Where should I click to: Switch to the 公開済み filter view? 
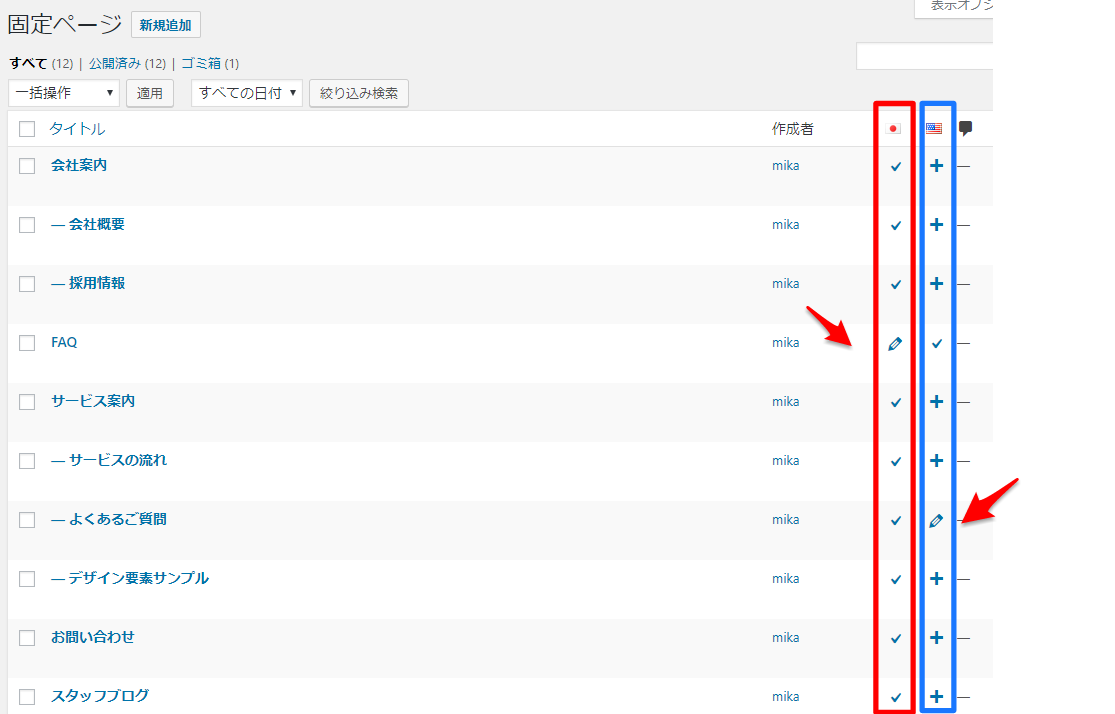click(x=114, y=63)
